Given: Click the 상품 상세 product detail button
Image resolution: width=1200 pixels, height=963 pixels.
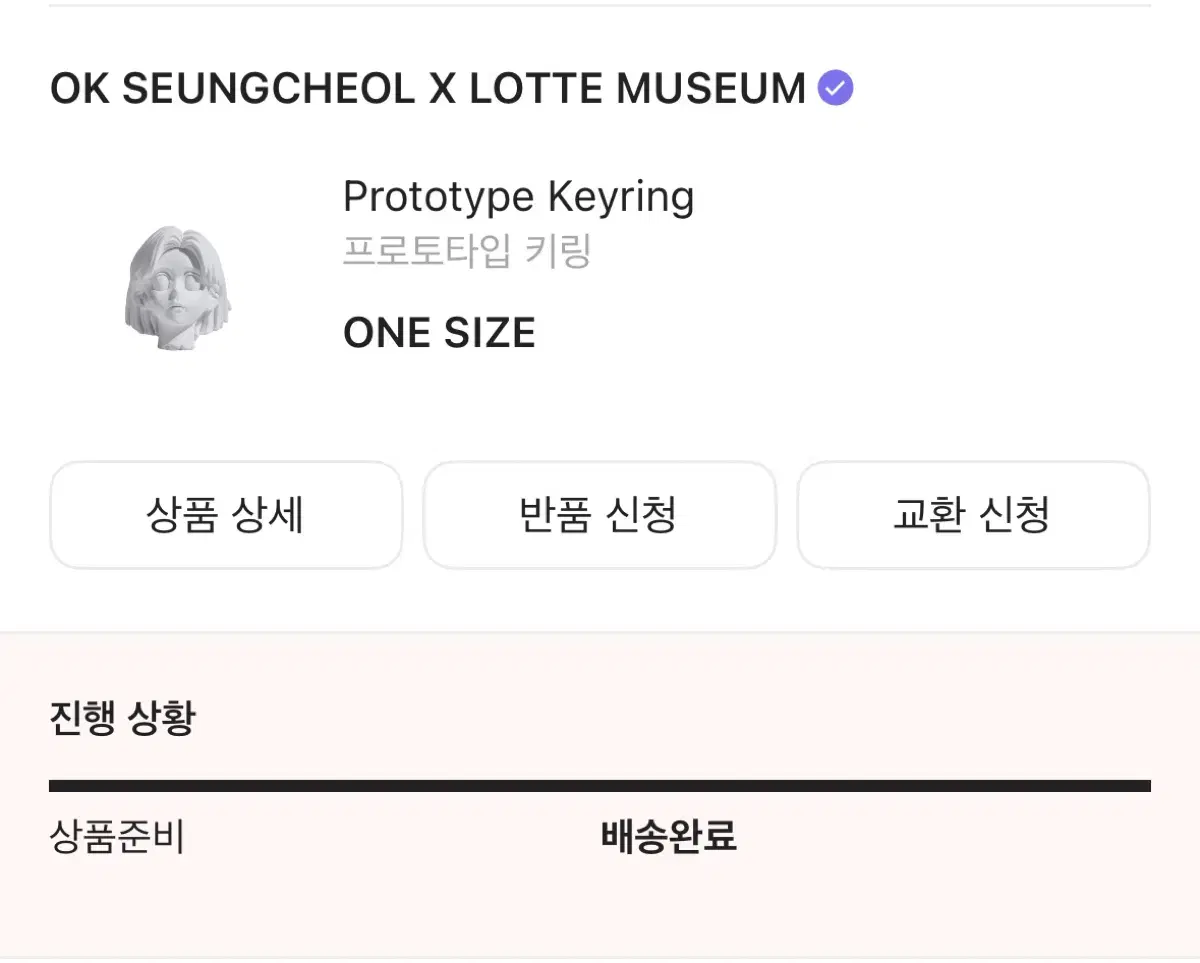Looking at the screenshot, I should (x=226, y=515).
